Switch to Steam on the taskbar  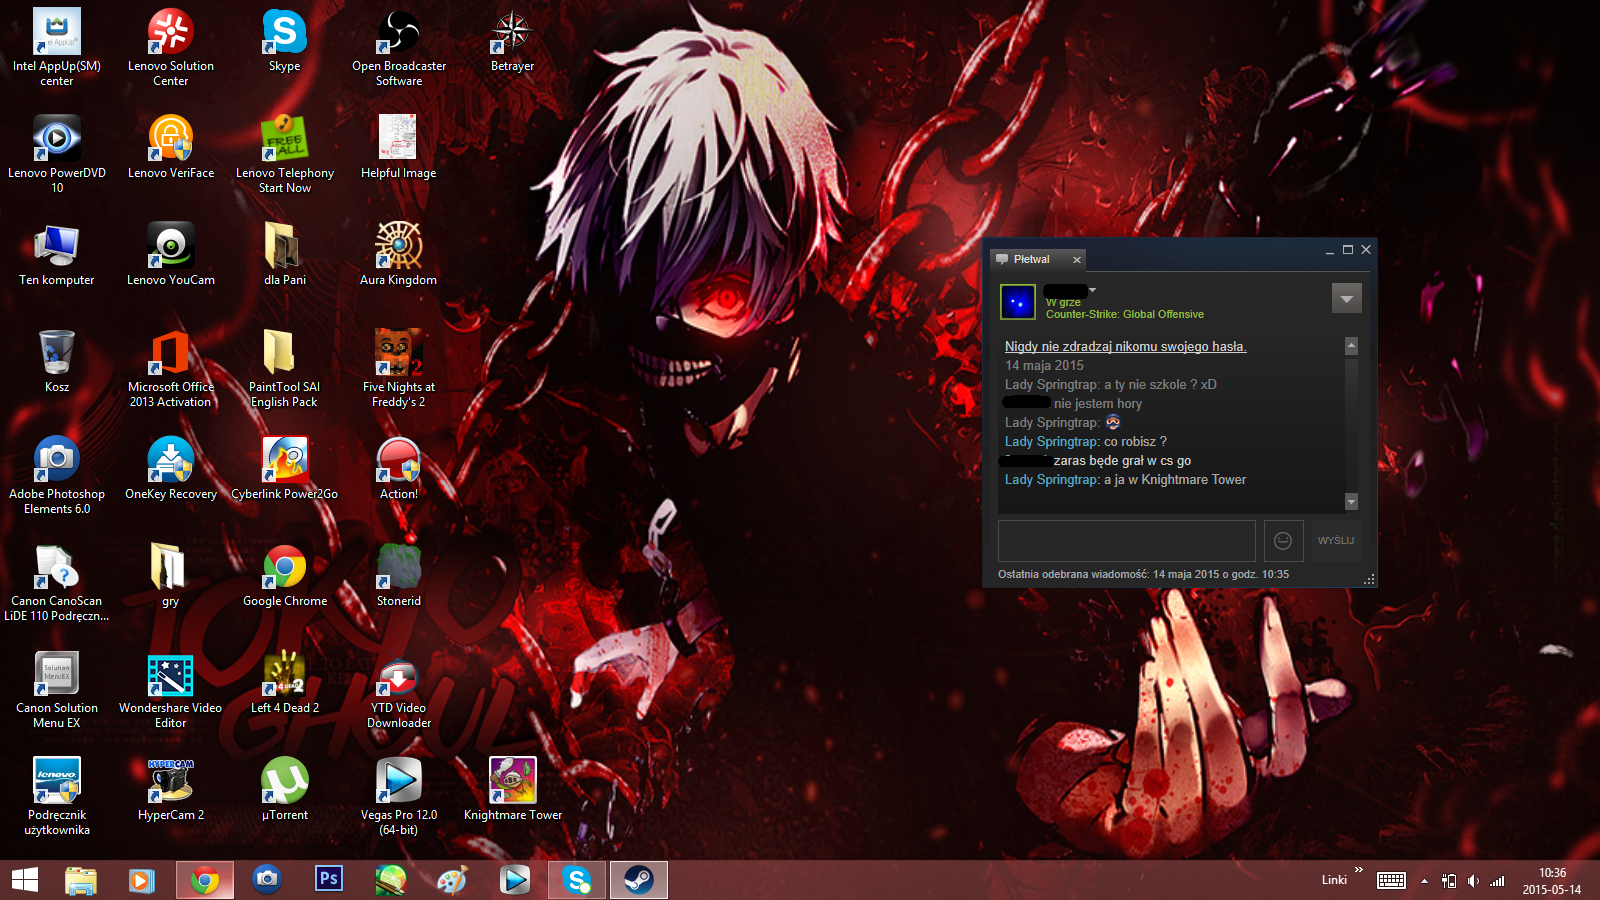click(638, 880)
